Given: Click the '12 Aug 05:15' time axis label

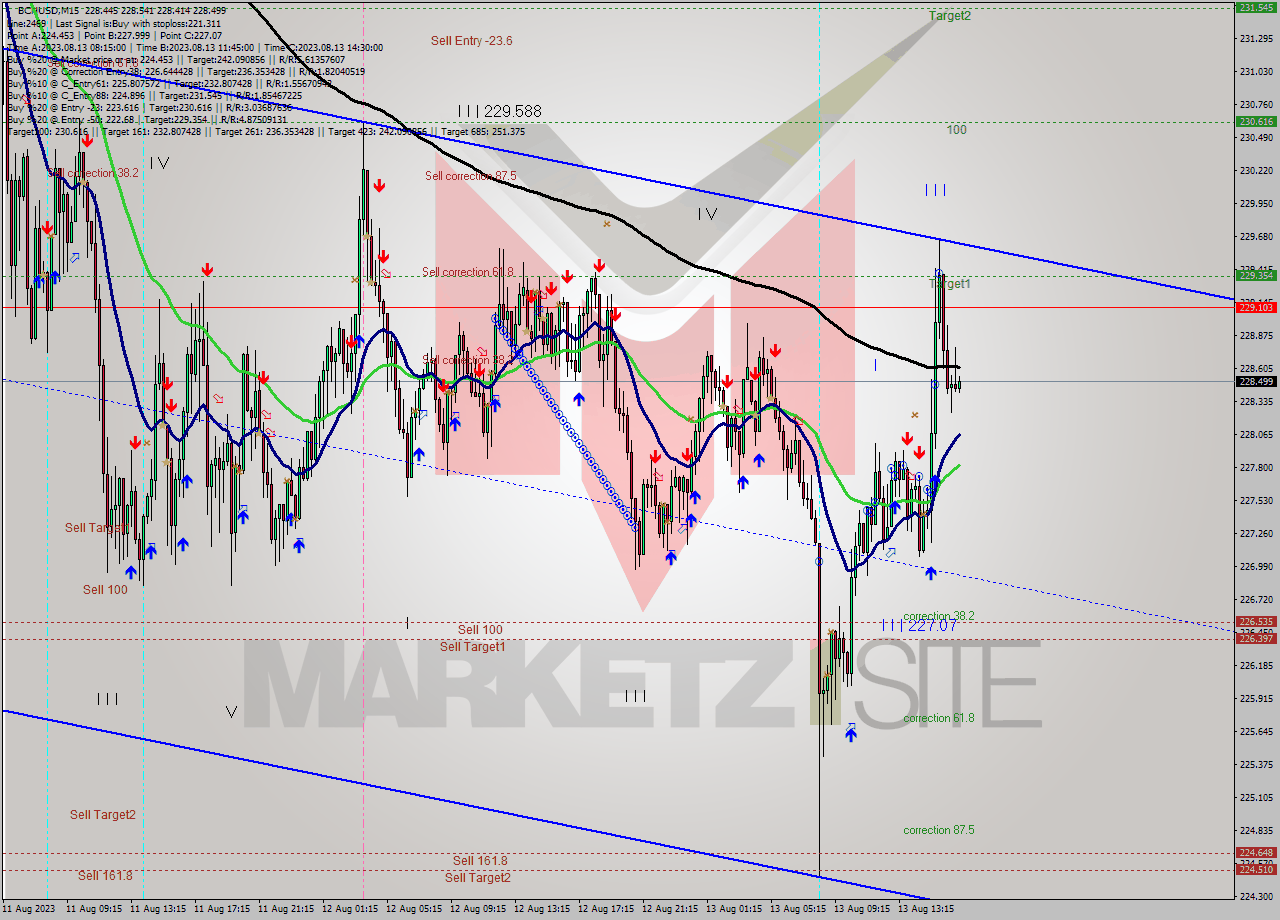Looking at the screenshot, I should [414, 909].
